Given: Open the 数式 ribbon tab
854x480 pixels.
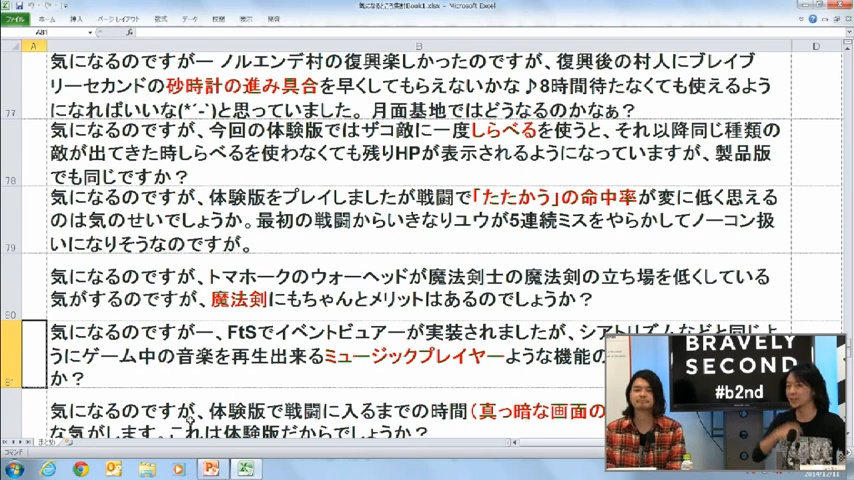Looking at the screenshot, I should tap(161, 19).
